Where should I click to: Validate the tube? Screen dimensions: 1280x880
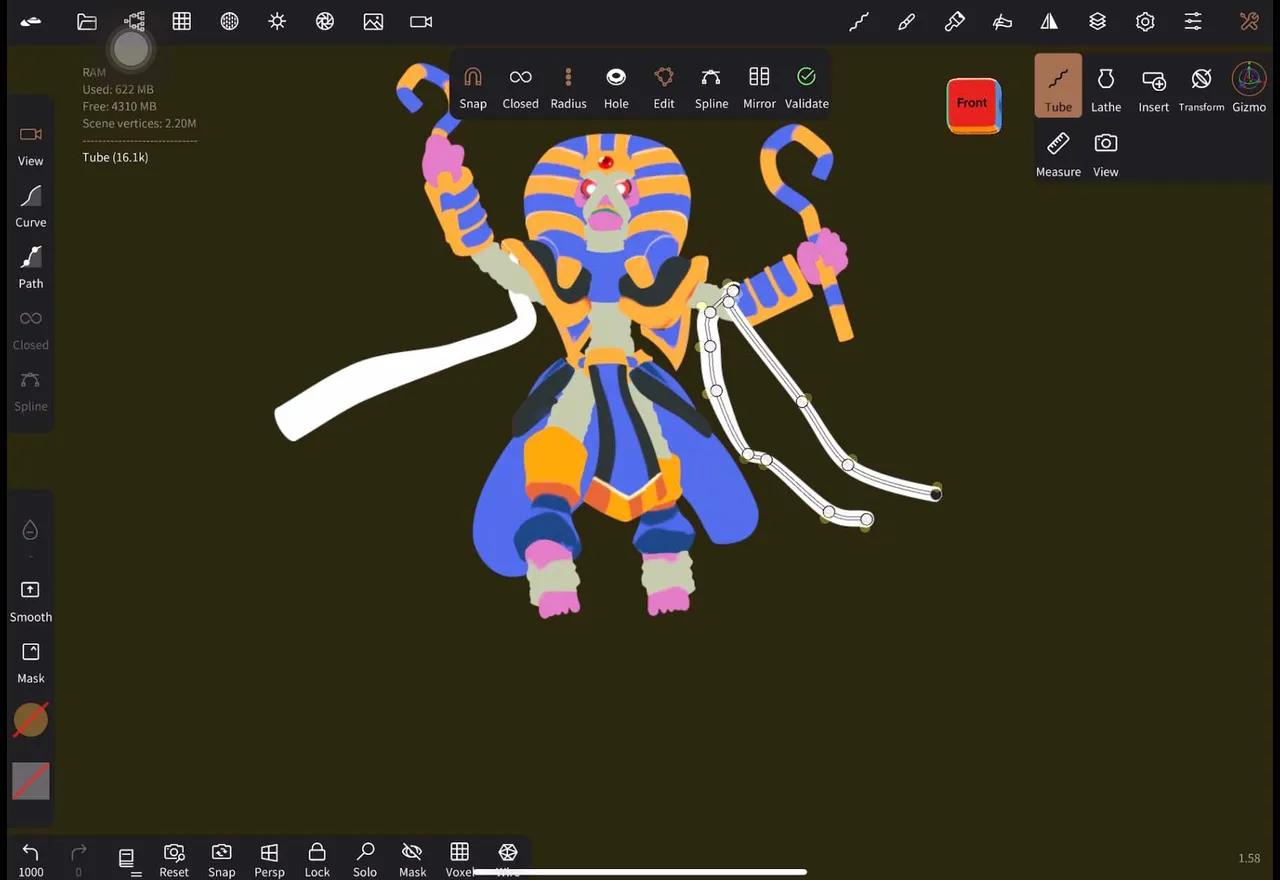(806, 87)
